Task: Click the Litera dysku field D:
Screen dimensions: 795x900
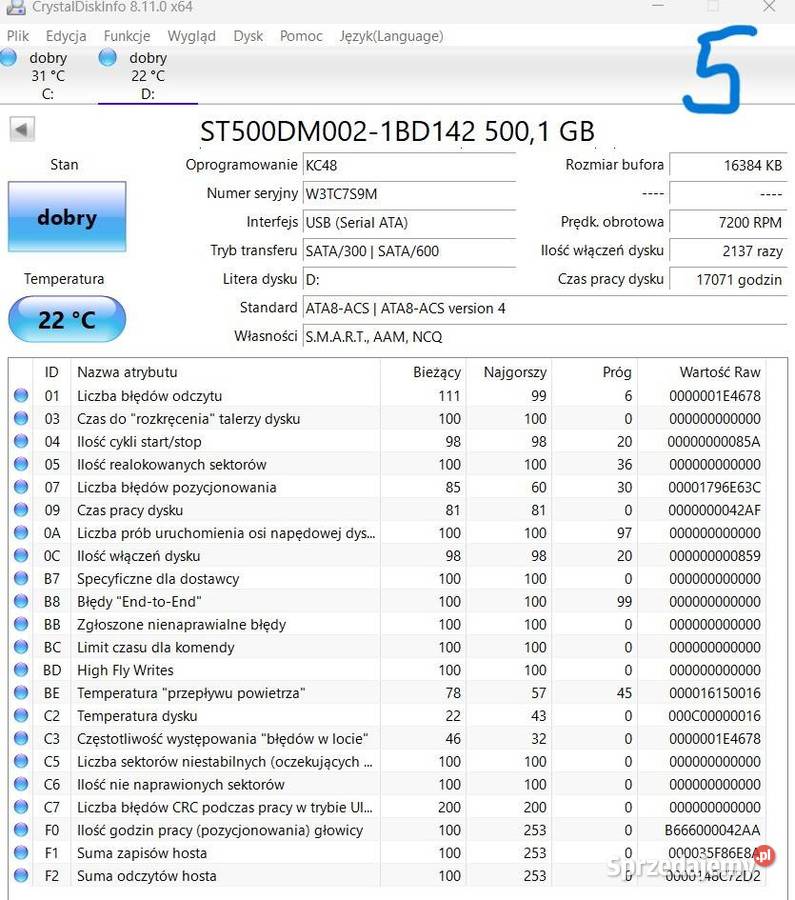Action: (409, 280)
